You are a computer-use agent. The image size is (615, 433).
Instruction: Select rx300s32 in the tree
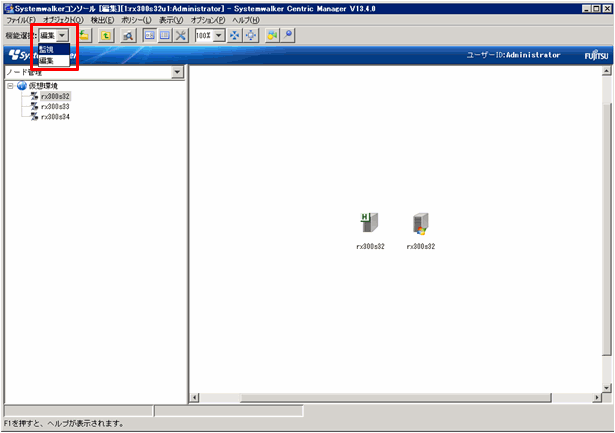tap(55, 96)
